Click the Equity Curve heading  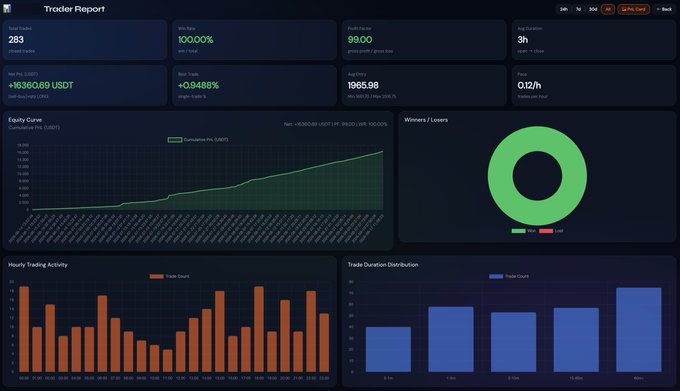pyautogui.click(x=25, y=120)
